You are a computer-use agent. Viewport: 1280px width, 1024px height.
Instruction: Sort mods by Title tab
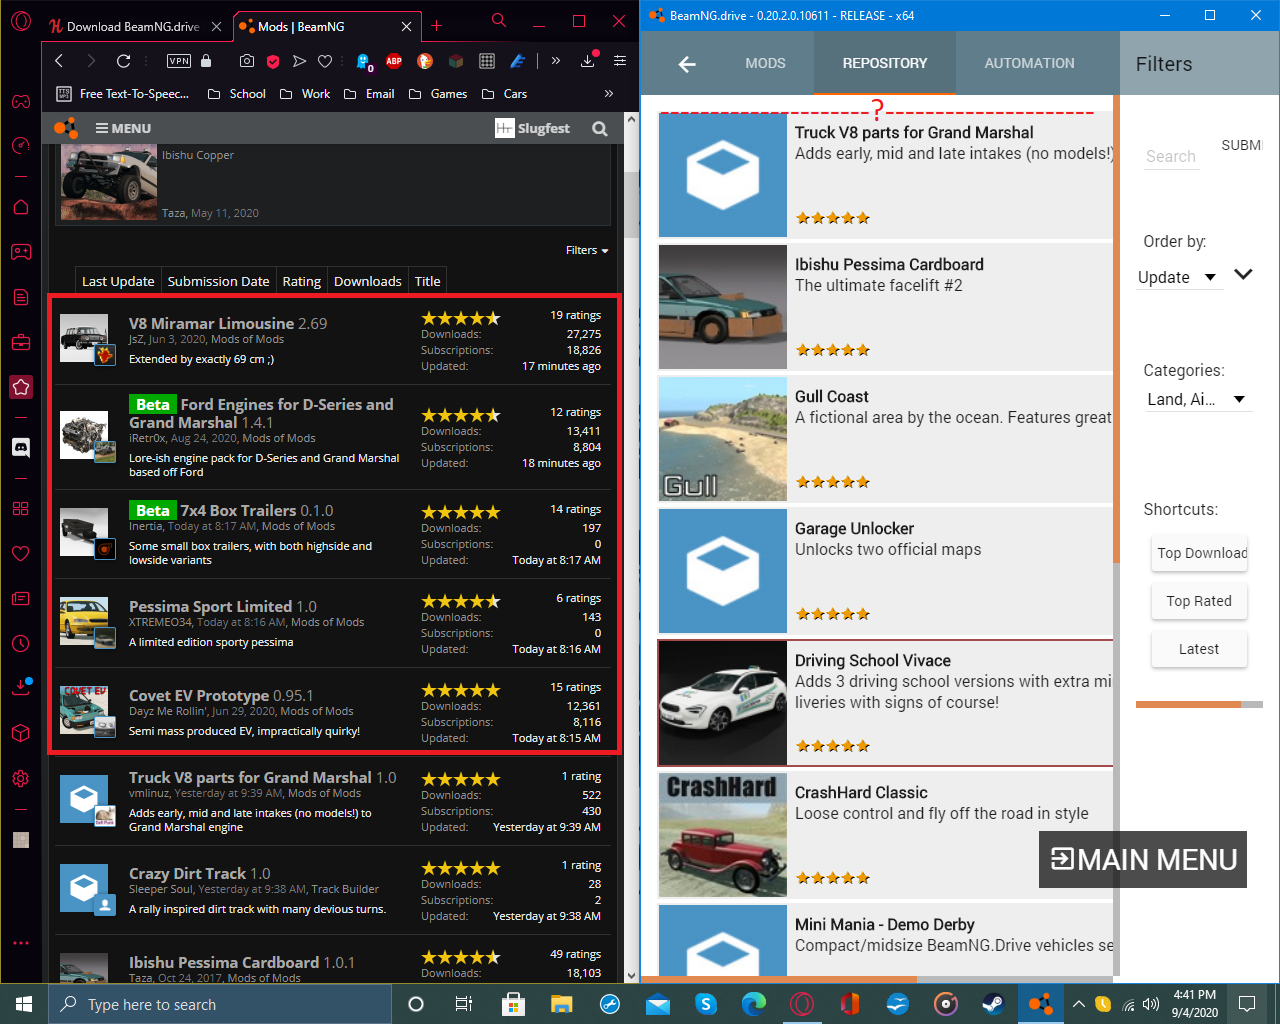point(428,281)
